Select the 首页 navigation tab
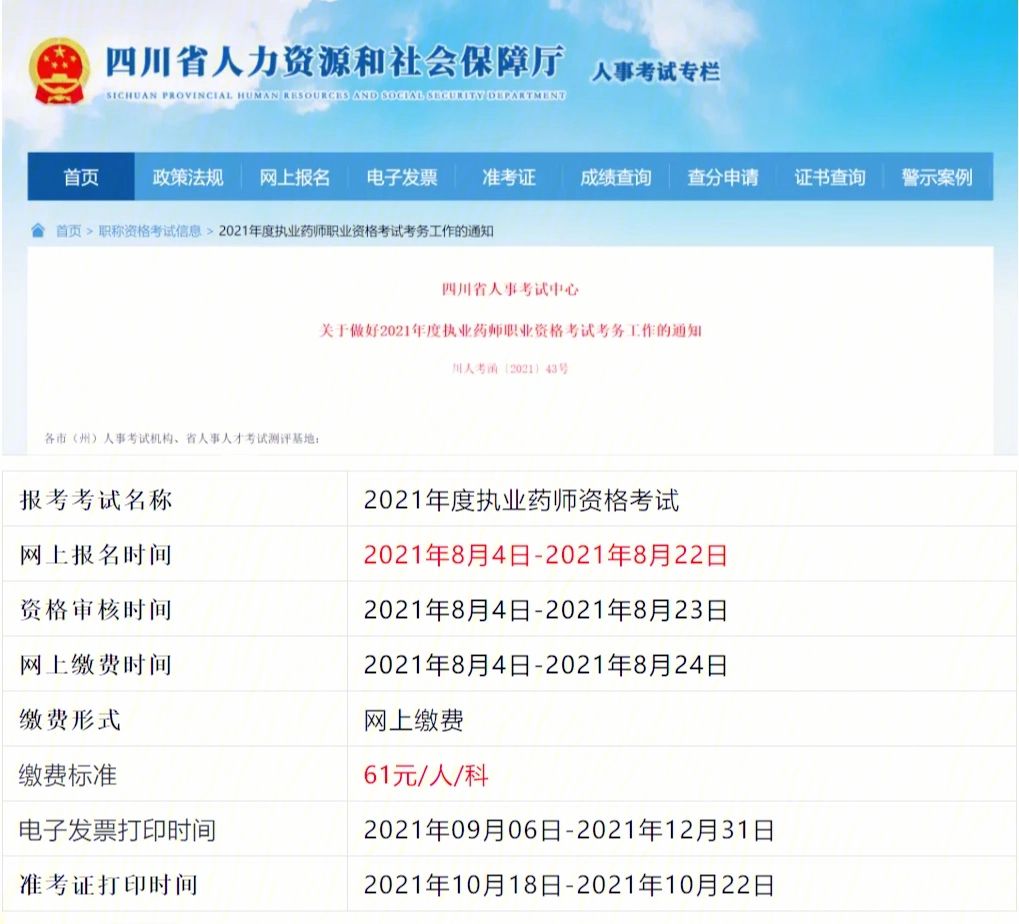This screenshot has height=924, width=1019. point(83,177)
